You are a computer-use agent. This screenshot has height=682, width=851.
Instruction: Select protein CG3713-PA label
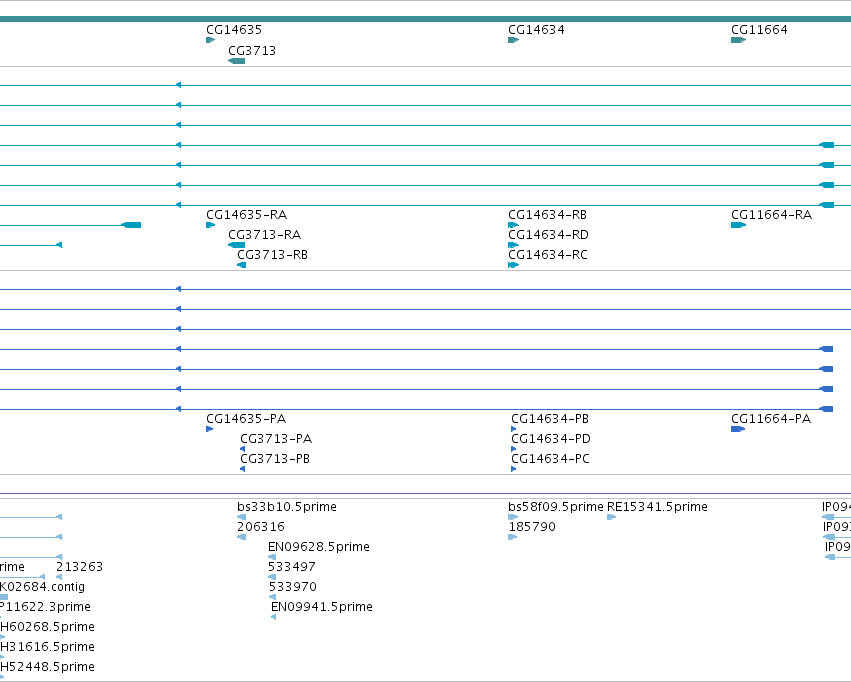tap(276, 439)
